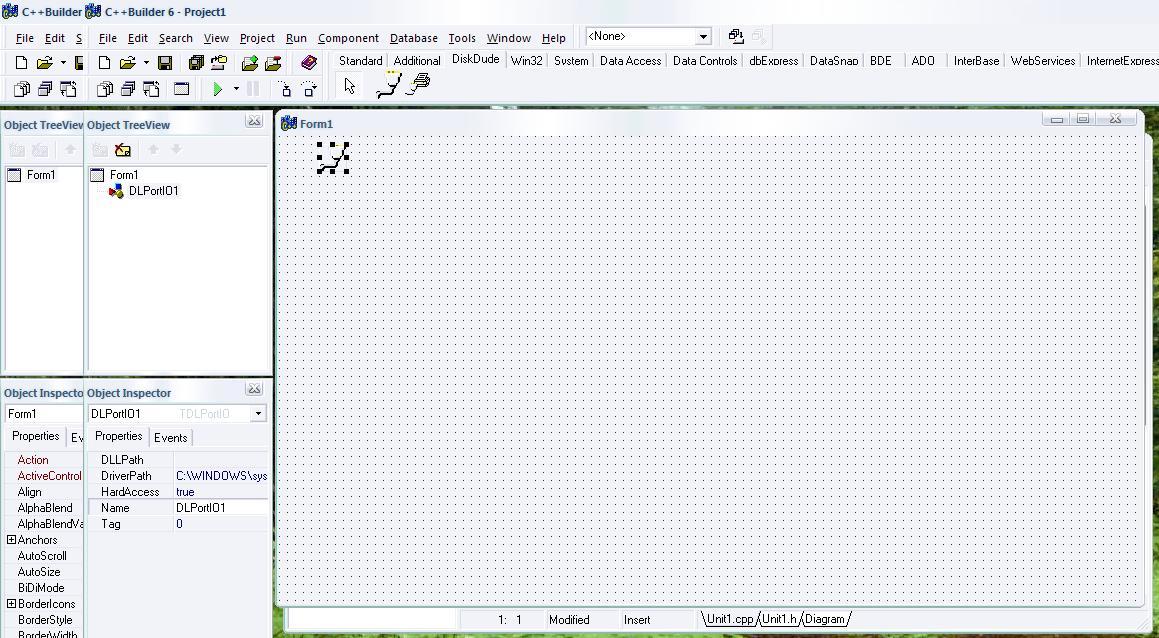Select the AlphaBlend property row
The image size is (1159, 638).
[x=44, y=508]
